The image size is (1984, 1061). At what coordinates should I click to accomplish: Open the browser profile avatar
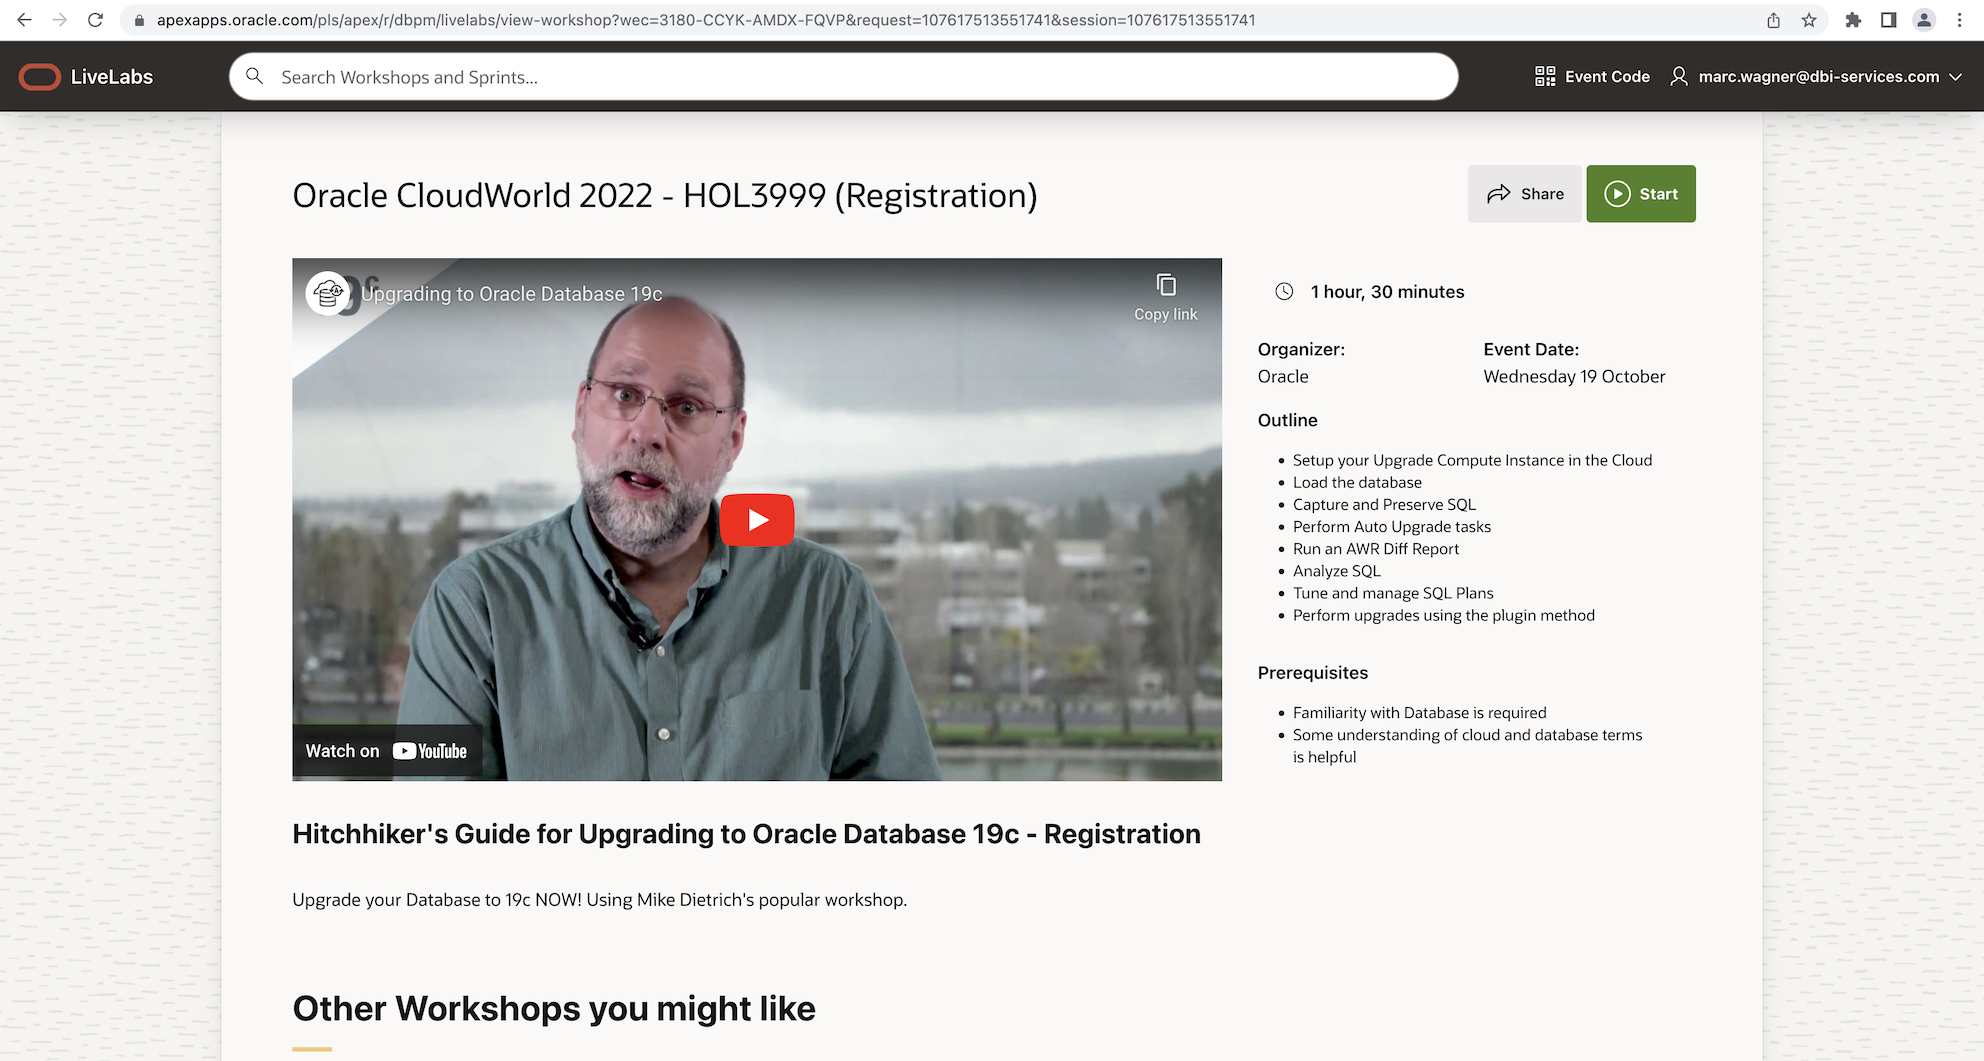pos(1924,20)
